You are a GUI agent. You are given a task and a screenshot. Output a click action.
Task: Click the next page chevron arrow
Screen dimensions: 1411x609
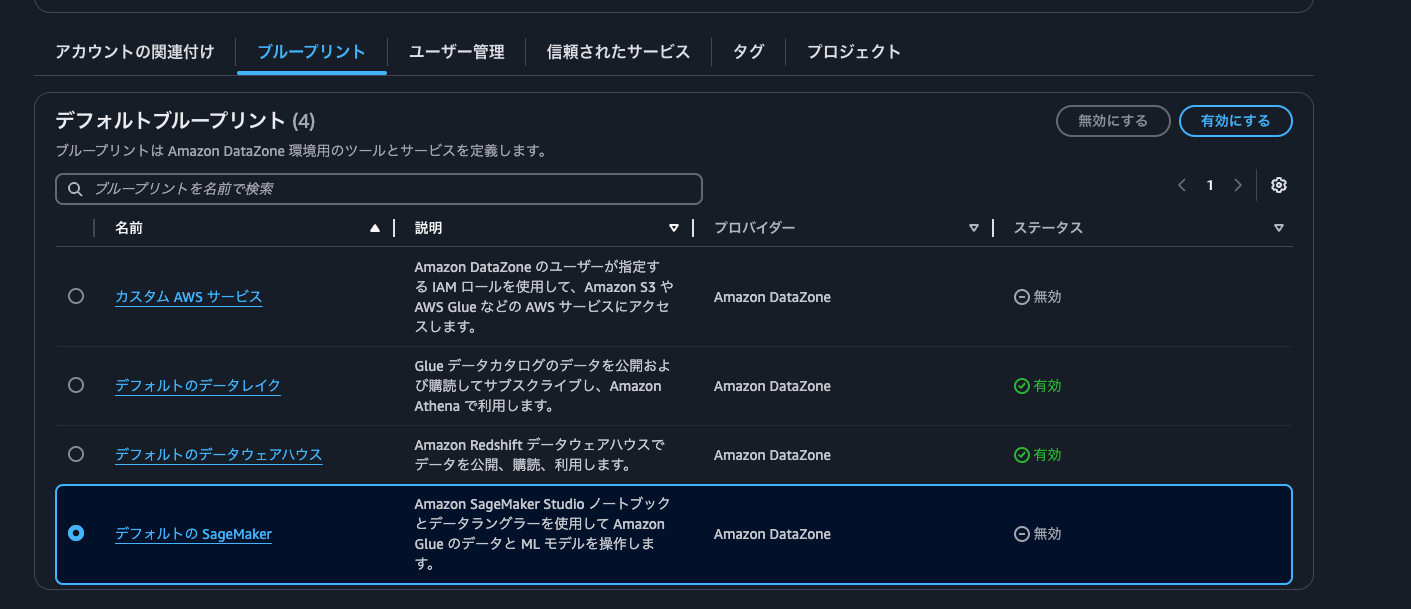[x=1238, y=185]
